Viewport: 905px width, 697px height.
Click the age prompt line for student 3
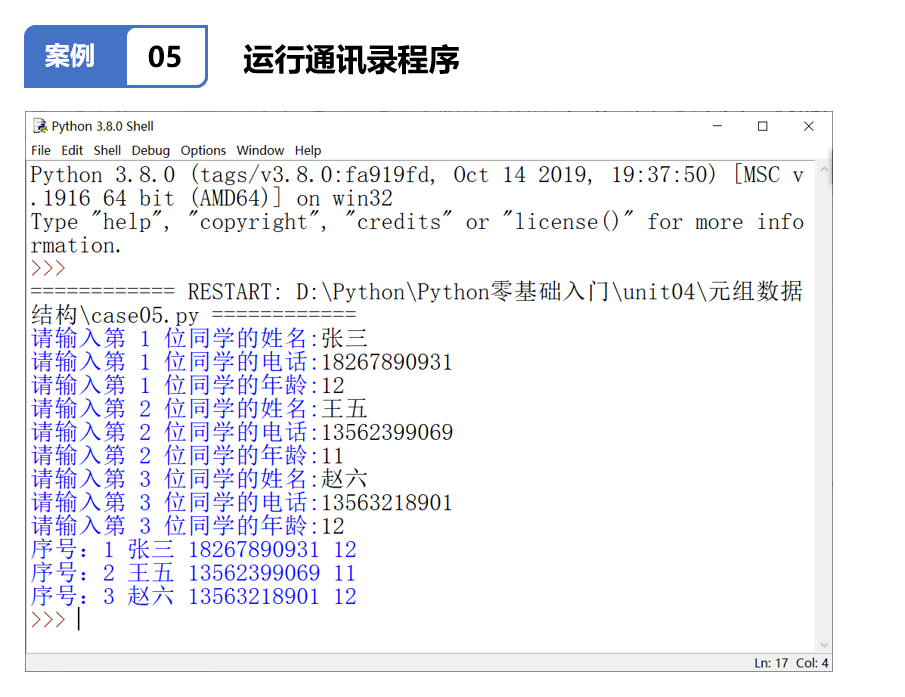(x=187, y=526)
